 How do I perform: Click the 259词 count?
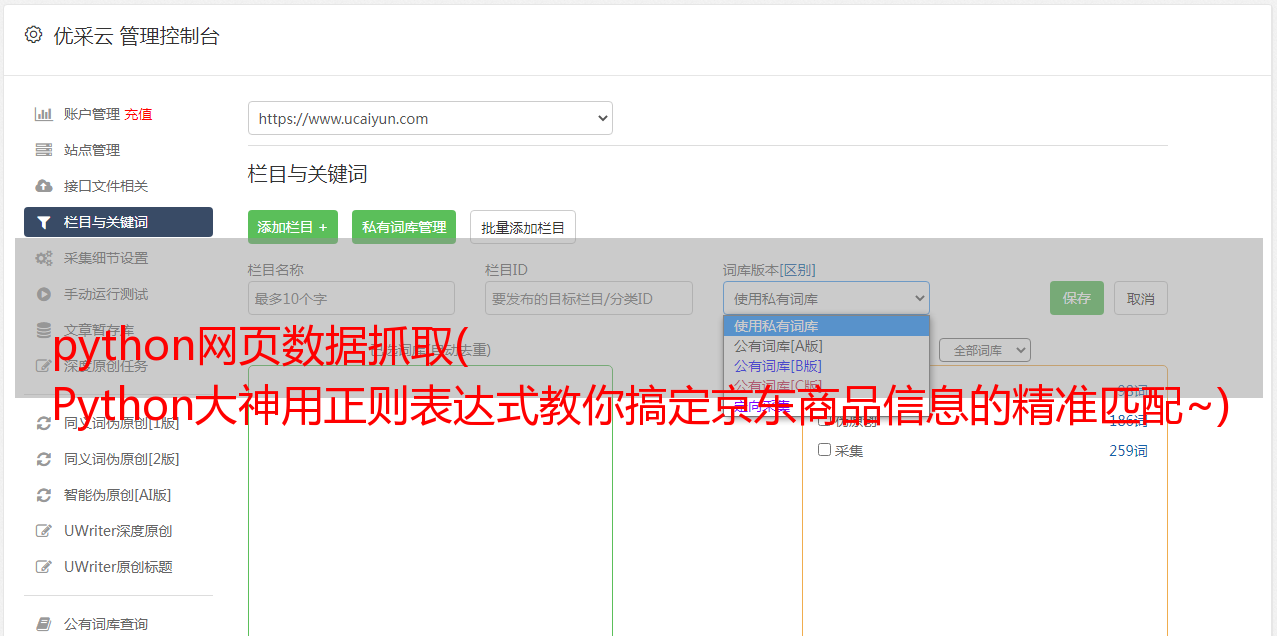pyautogui.click(x=1128, y=451)
